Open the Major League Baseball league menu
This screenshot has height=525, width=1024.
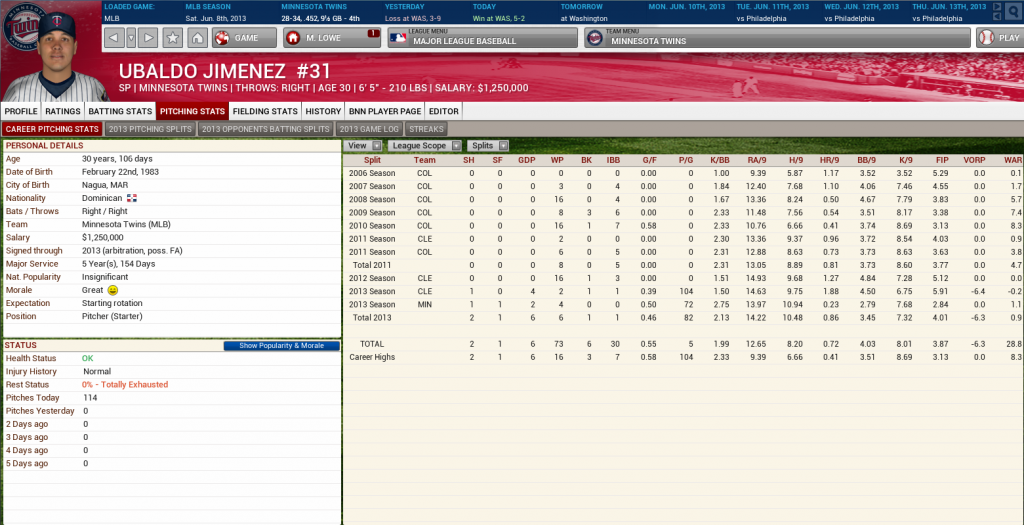coord(482,38)
